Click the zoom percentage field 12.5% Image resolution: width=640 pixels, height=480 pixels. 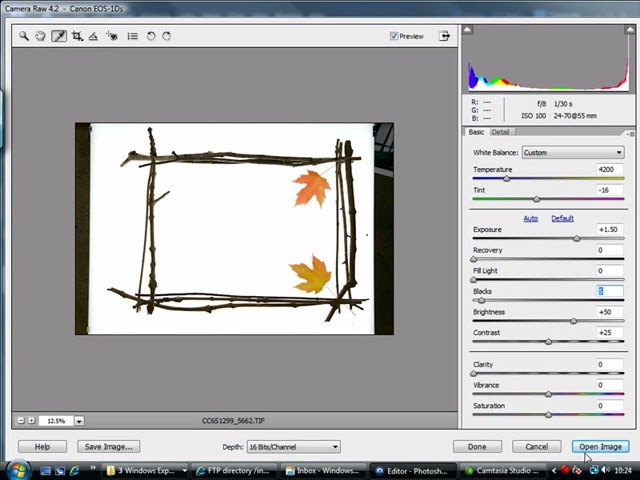(x=56, y=421)
